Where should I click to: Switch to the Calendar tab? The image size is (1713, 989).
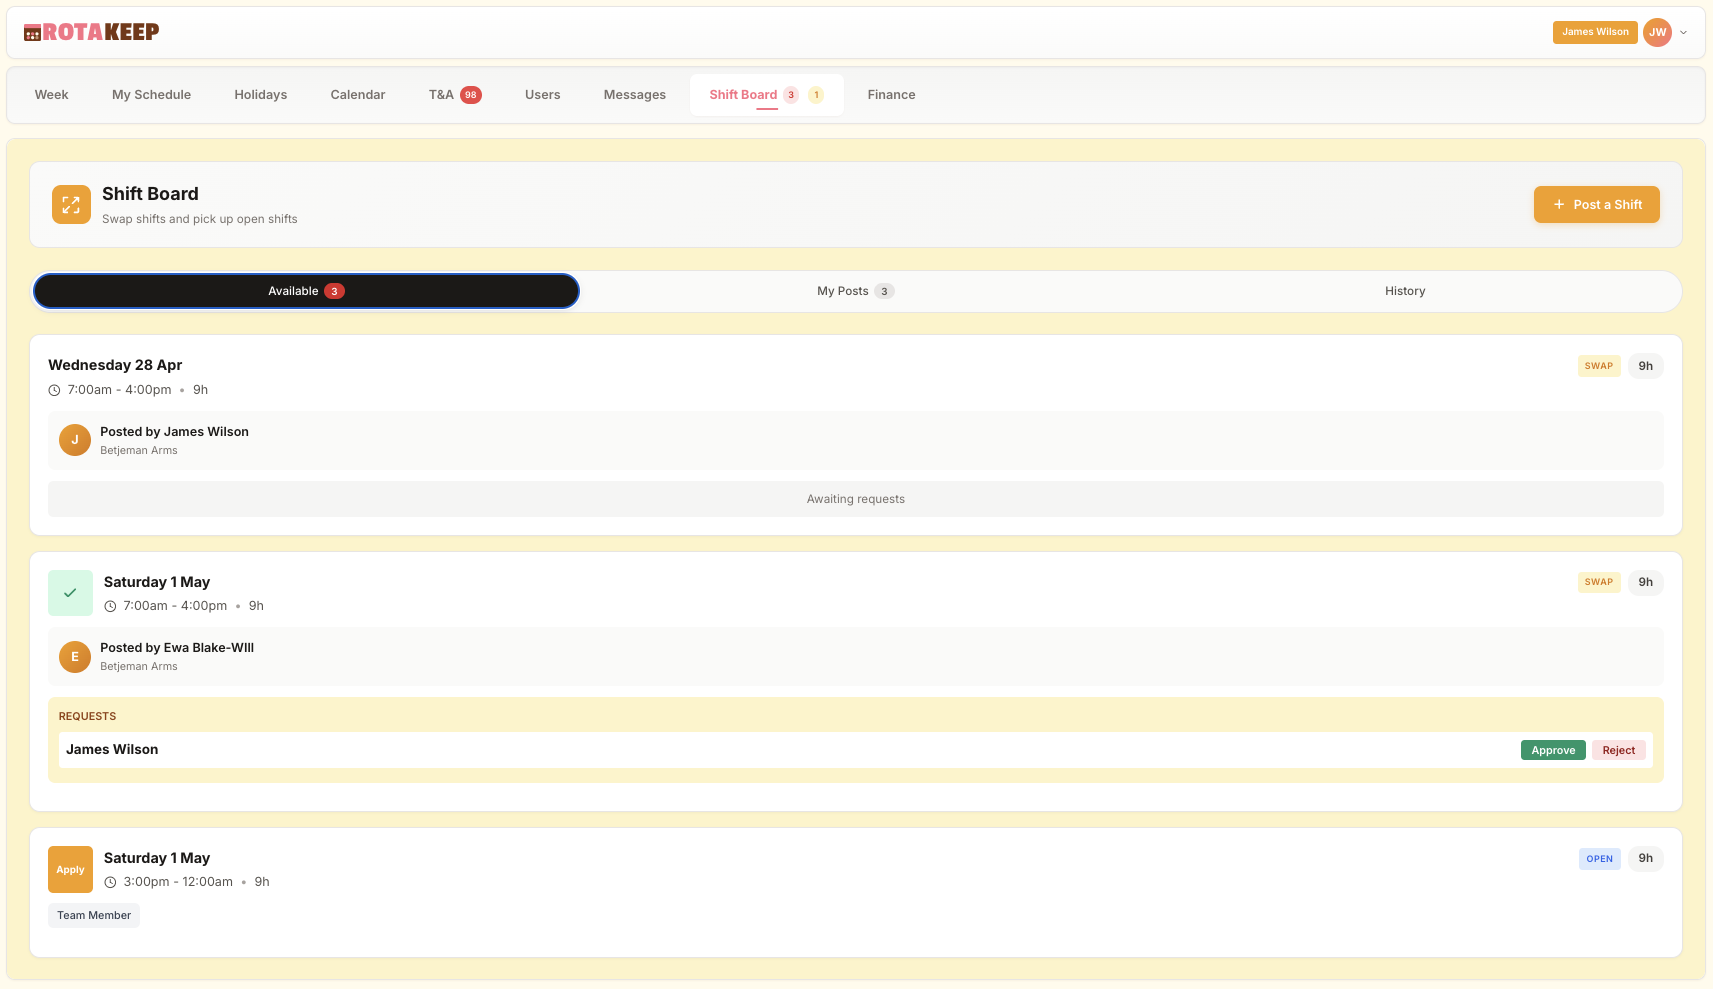click(x=358, y=95)
